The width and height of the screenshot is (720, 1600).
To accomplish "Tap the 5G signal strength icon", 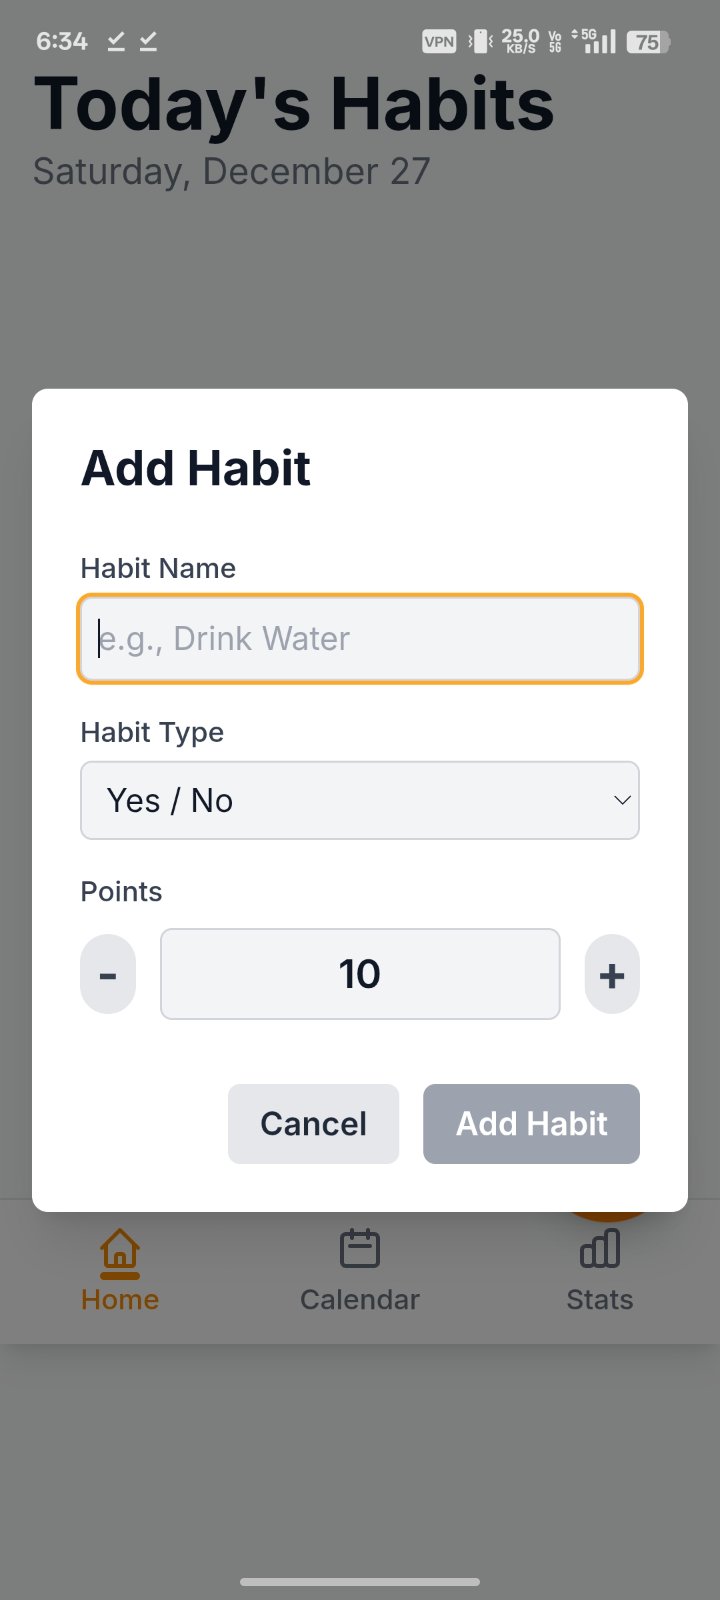I will coord(595,41).
